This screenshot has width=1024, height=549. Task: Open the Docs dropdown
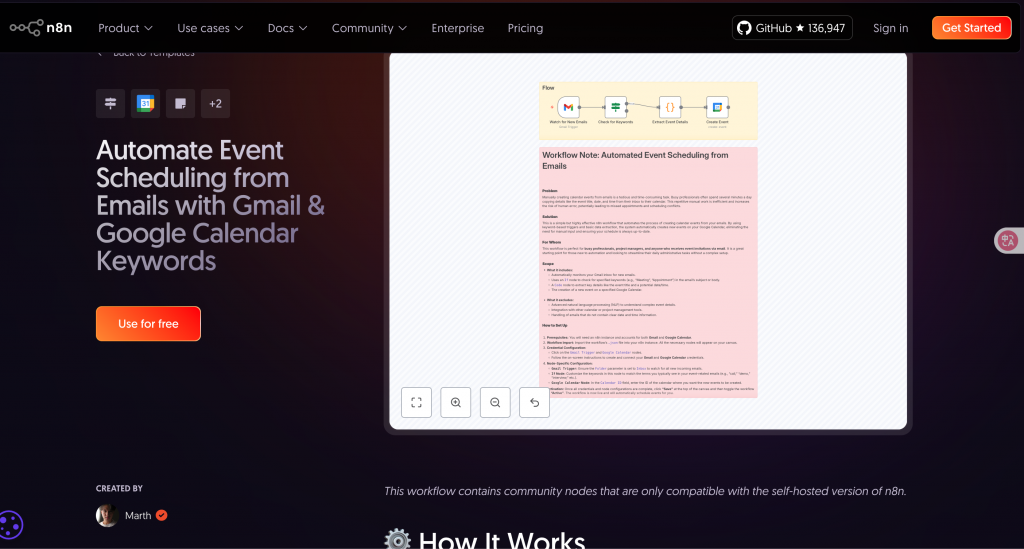tap(287, 28)
